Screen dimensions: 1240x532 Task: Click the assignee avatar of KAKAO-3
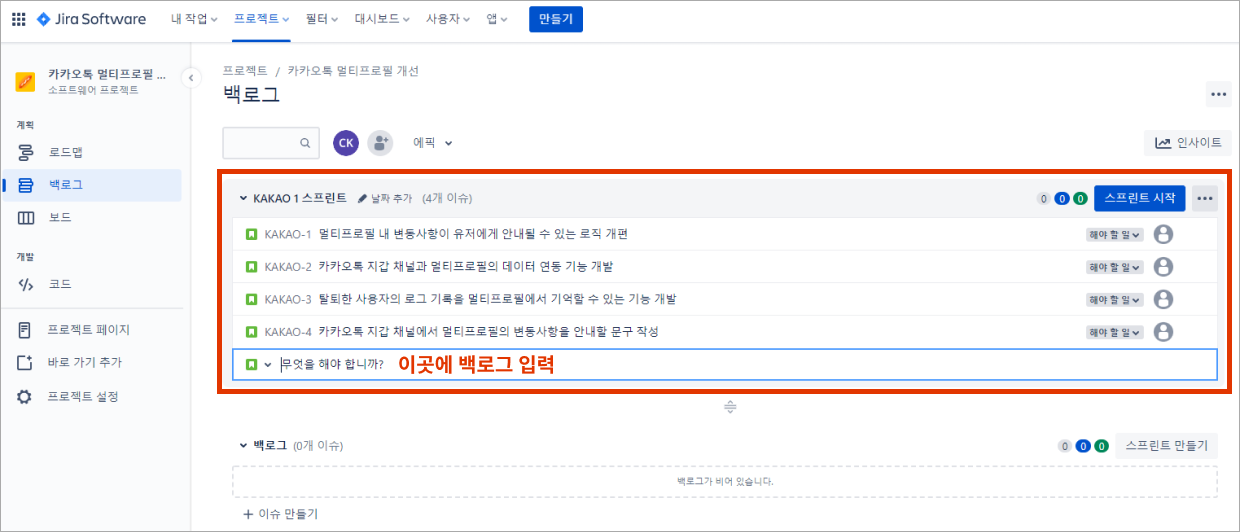click(x=1163, y=299)
